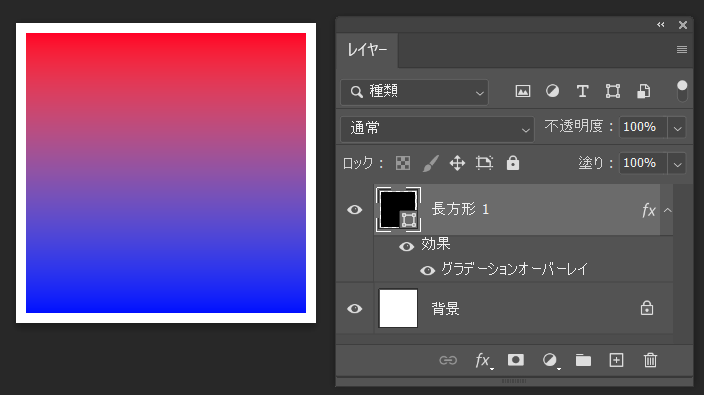Lock transparent pixels checkerboard icon
The height and width of the screenshot is (395, 704).
[403, 163]
